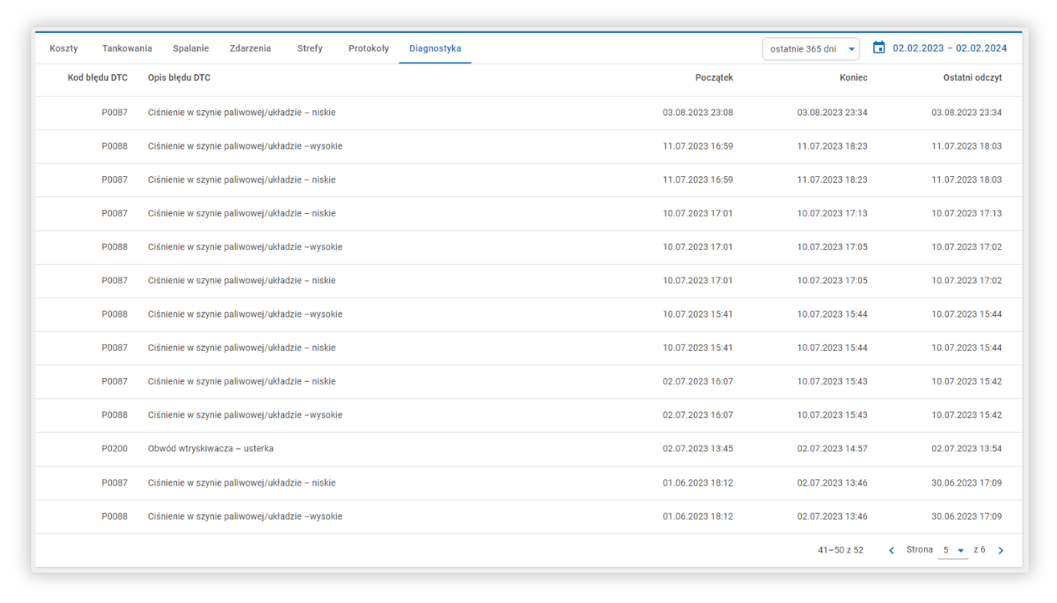This screenshot has width=1057, height=603.
Task: Select the Spalanie tab
Action: pyautogui.click(x=191, y=49)
